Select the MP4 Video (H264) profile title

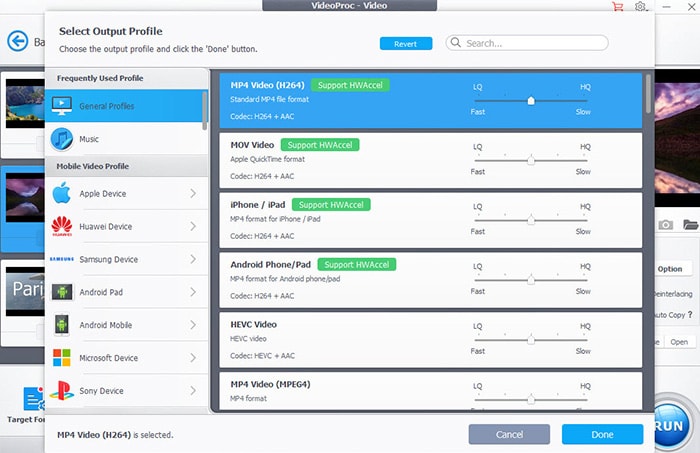tap(267, 85)
